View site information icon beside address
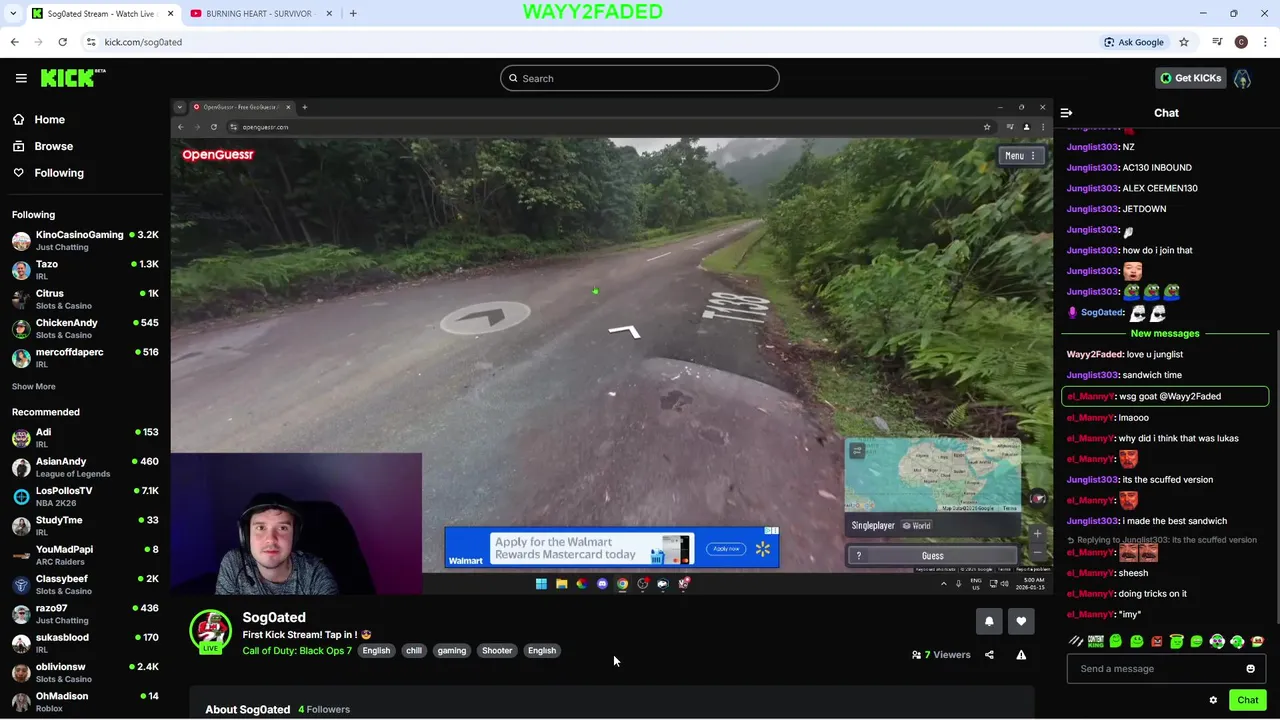The image size is (1280, 720). [91, 42]
